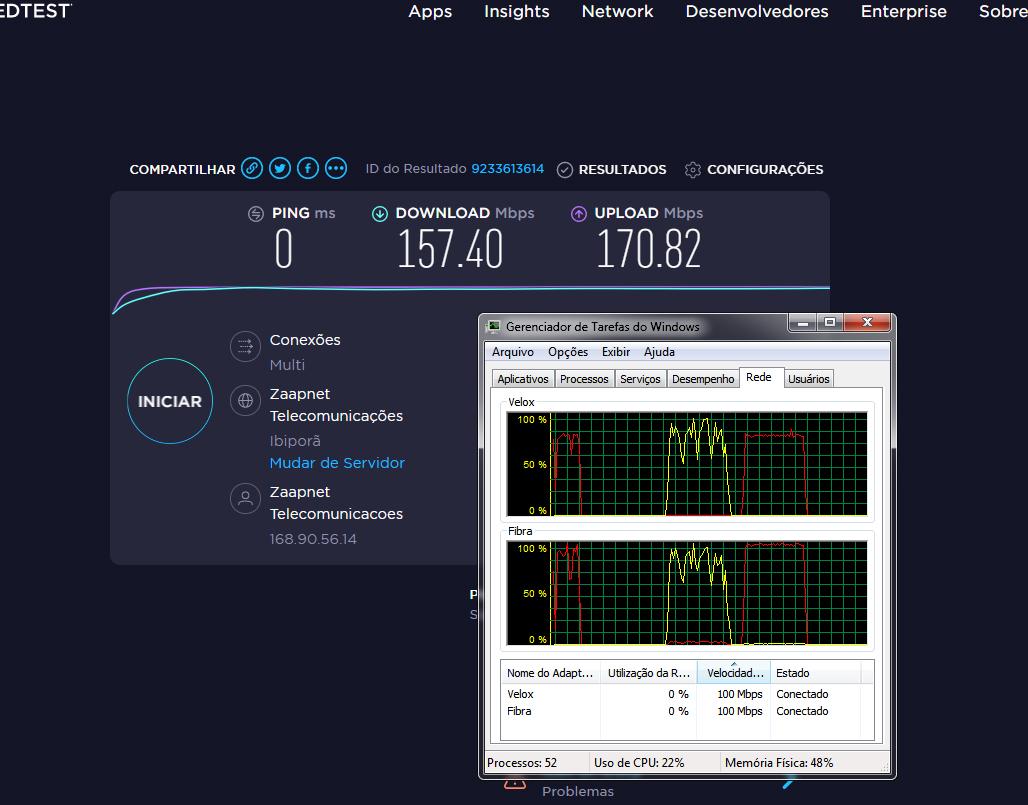1028x805 pixels.
Task: Open result ID 9233613614 link
Action: coord(507,168)
